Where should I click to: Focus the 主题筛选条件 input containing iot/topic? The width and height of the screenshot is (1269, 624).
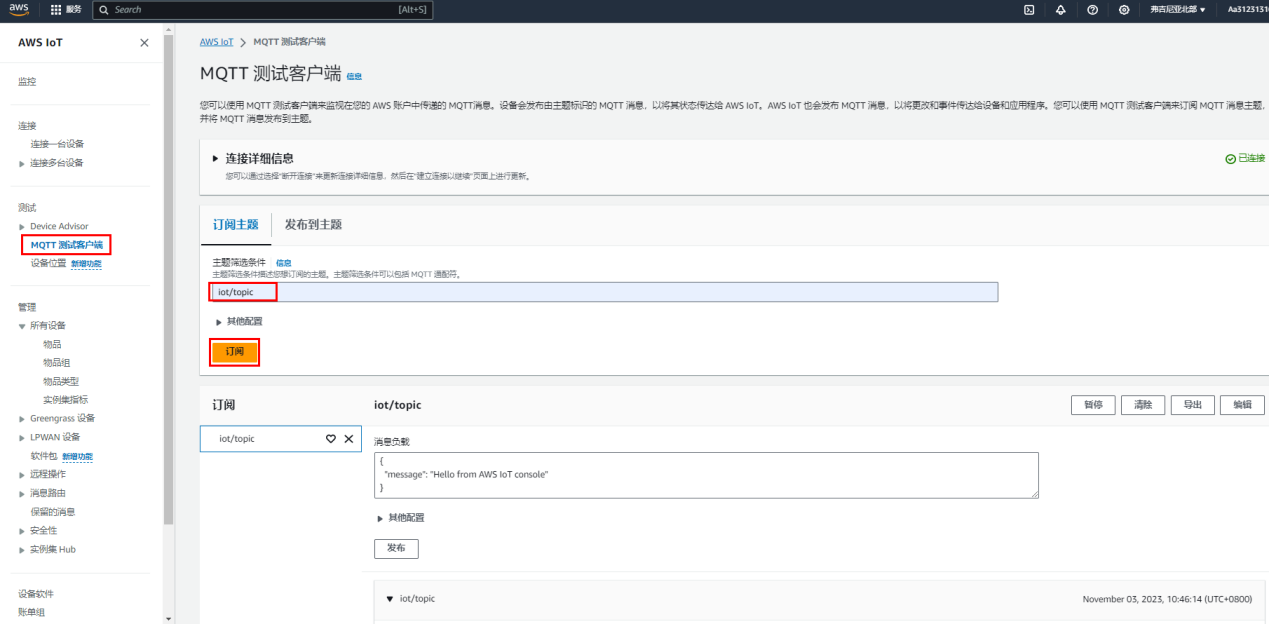(x=604, y=292)
